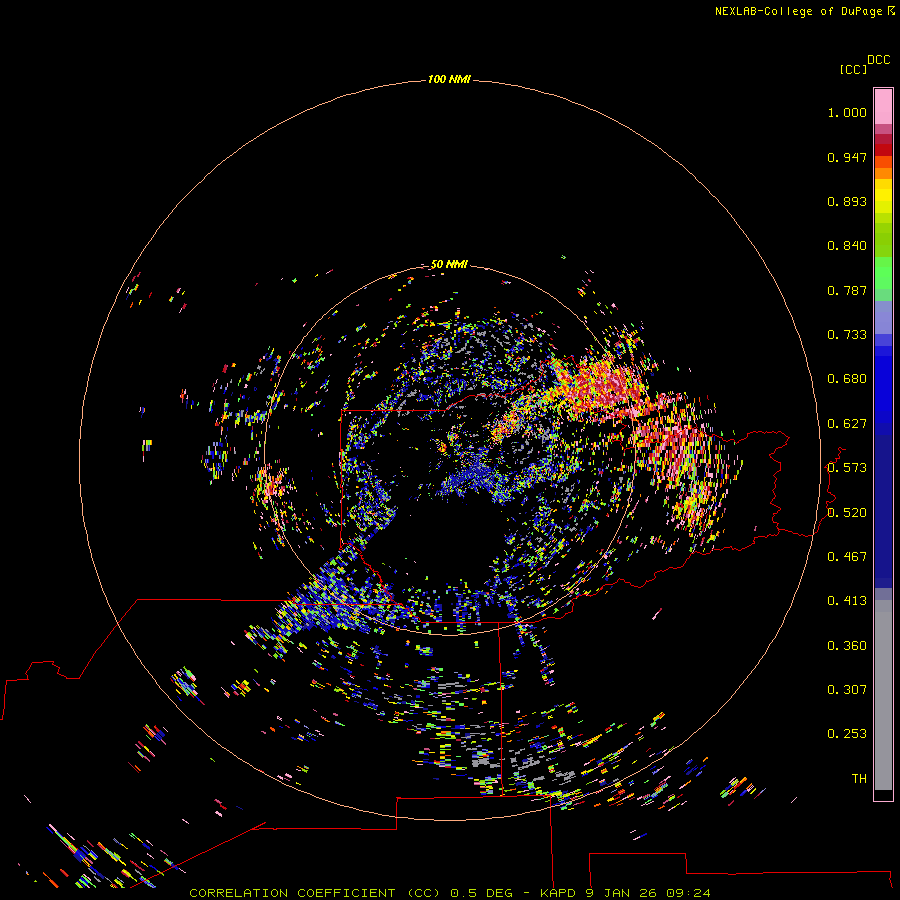Image resolution: width=900 pixels, height=900 pixels.
Task: Click the NEXLAB-College of DuPage label
Action: click(804, 11)
